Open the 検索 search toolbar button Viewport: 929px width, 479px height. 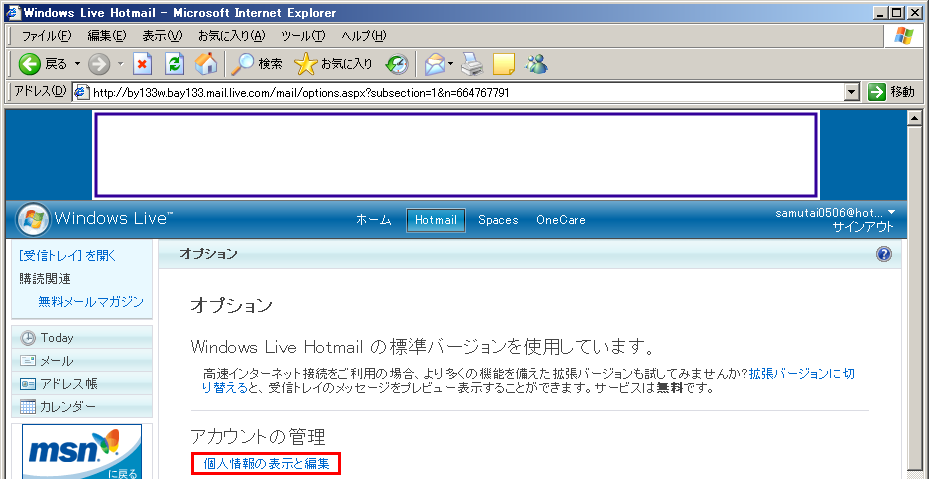[x=257, y=64]
